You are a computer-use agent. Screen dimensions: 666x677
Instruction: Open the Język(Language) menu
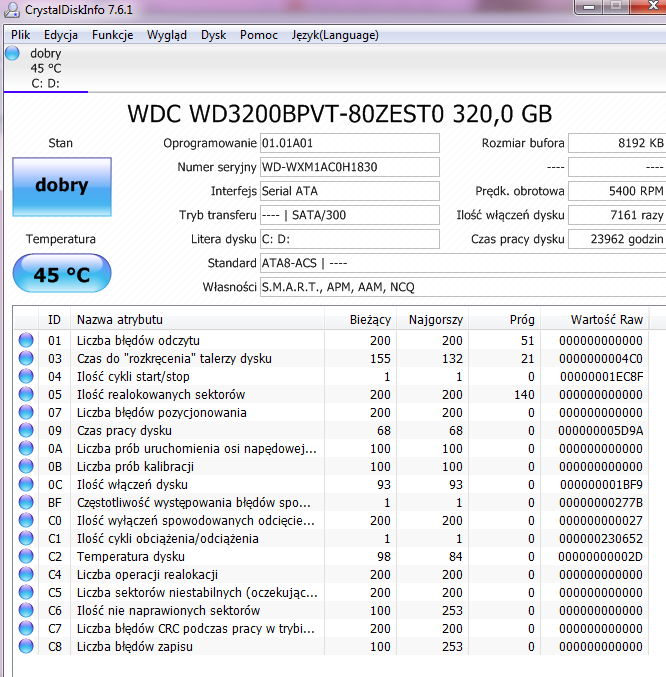point(335,35)
